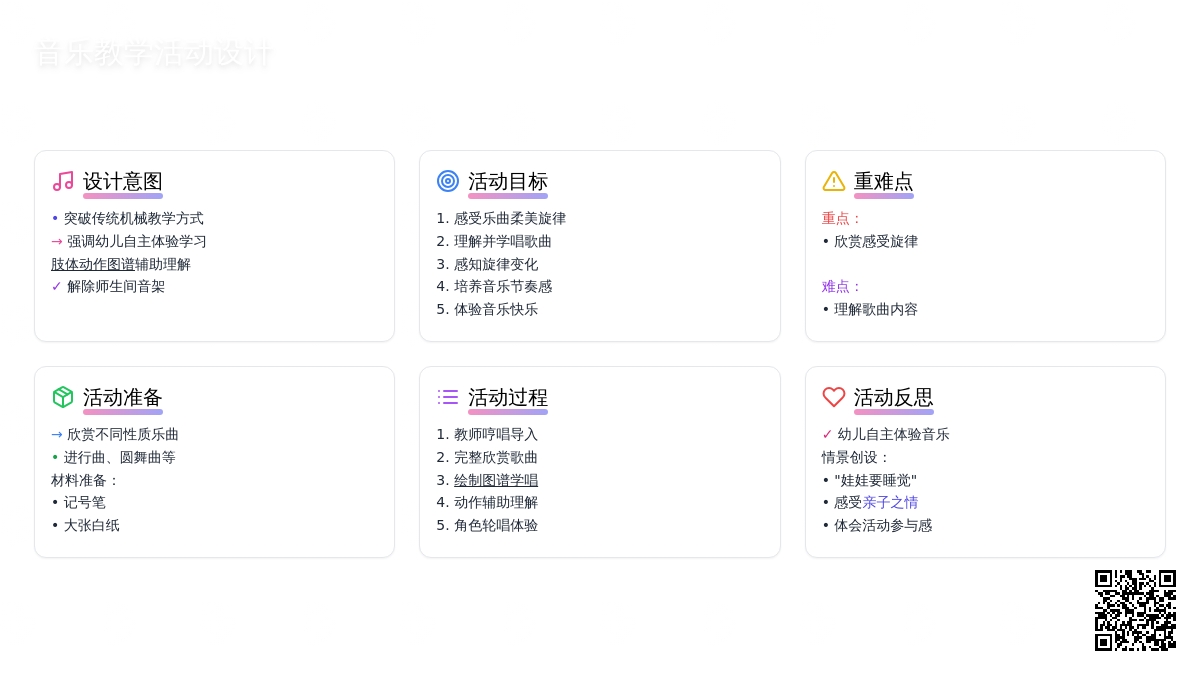This screenshot has width=1200, height=675.
Task: Click the 材料准备： label
Action: pos(86,480)
